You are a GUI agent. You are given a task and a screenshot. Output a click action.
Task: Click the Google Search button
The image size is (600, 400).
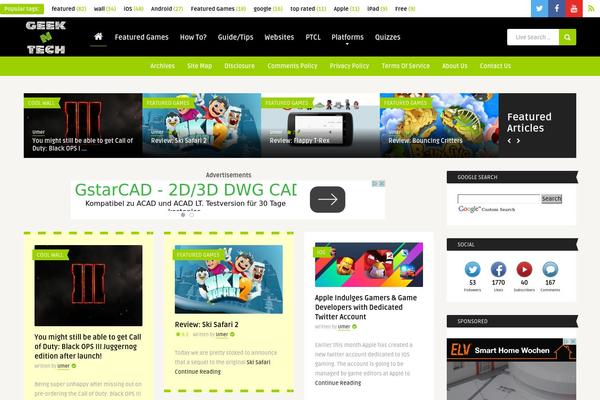point(551,199)
